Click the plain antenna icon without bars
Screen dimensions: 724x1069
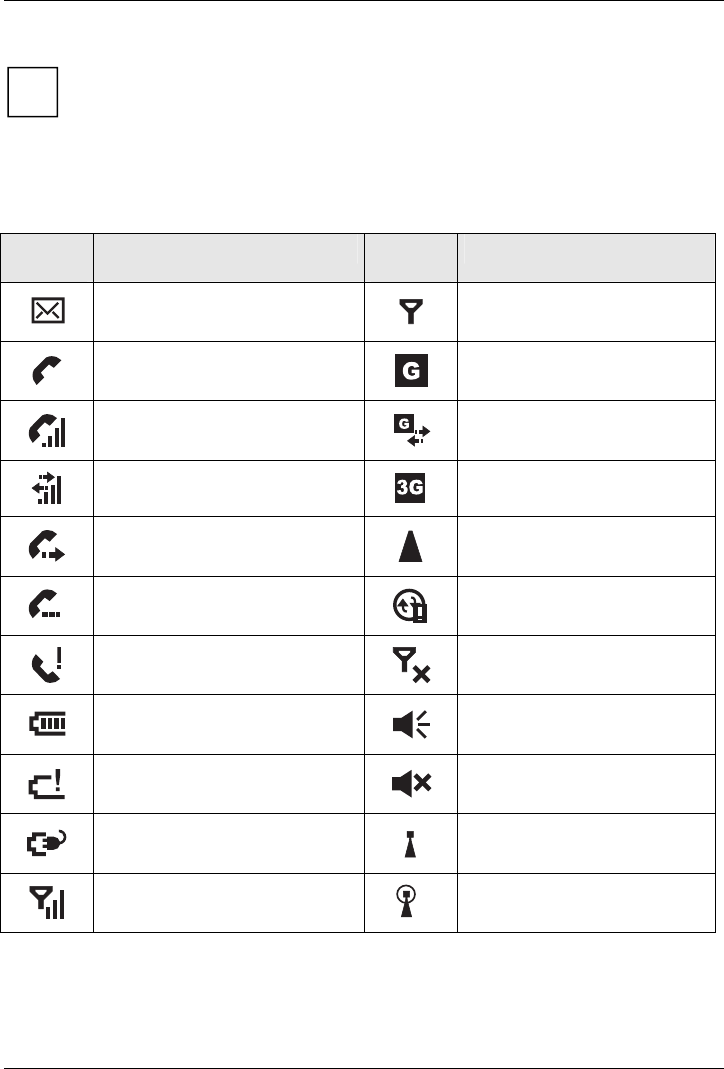tap(412, 313)
